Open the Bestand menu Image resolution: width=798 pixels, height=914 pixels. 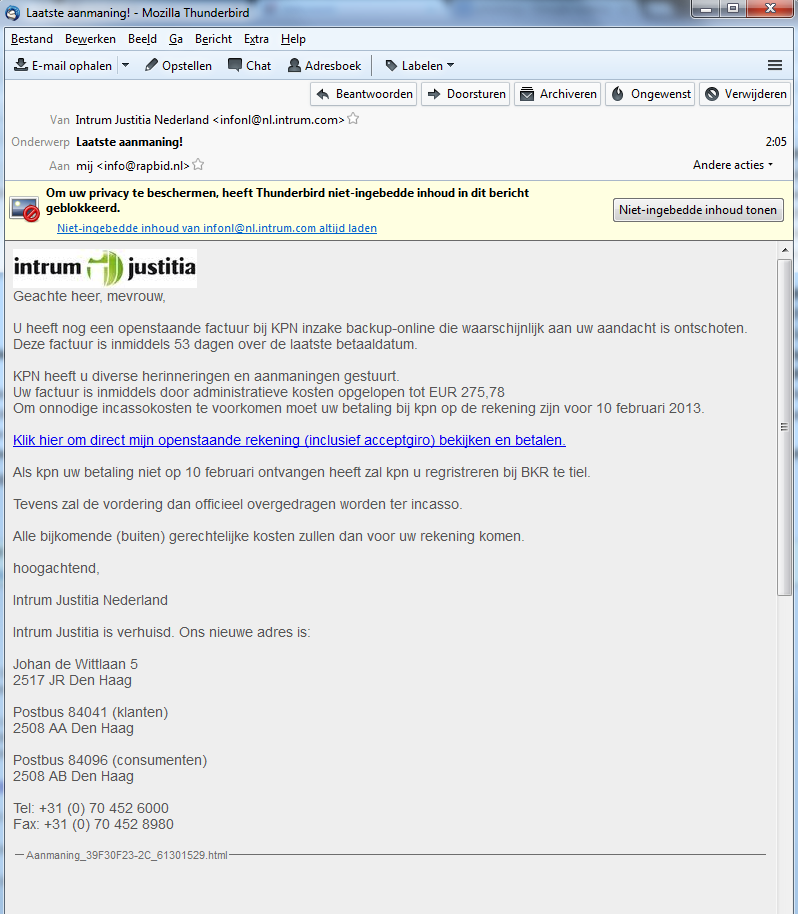pyautogui.click(x=32, y=39)
